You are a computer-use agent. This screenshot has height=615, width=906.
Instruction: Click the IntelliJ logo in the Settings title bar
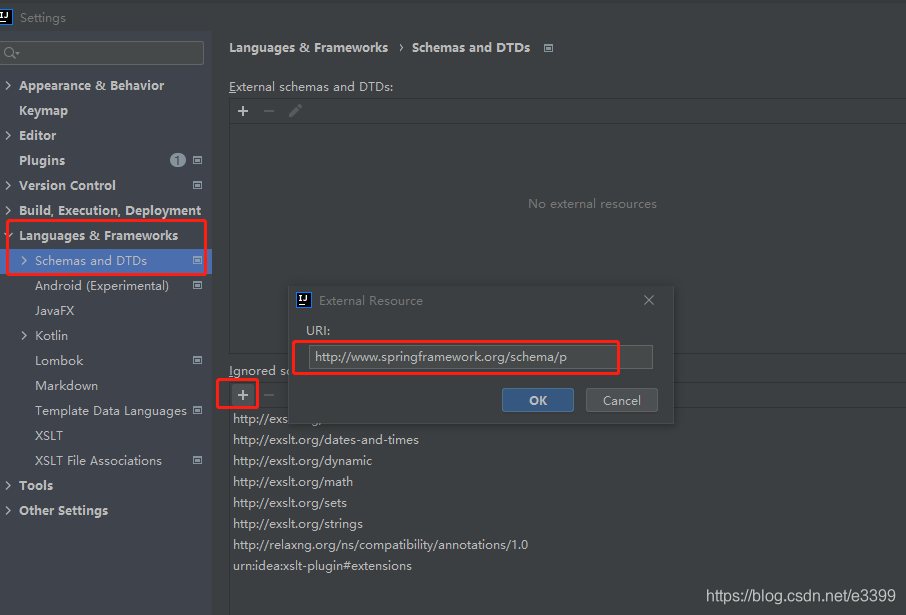6,17
